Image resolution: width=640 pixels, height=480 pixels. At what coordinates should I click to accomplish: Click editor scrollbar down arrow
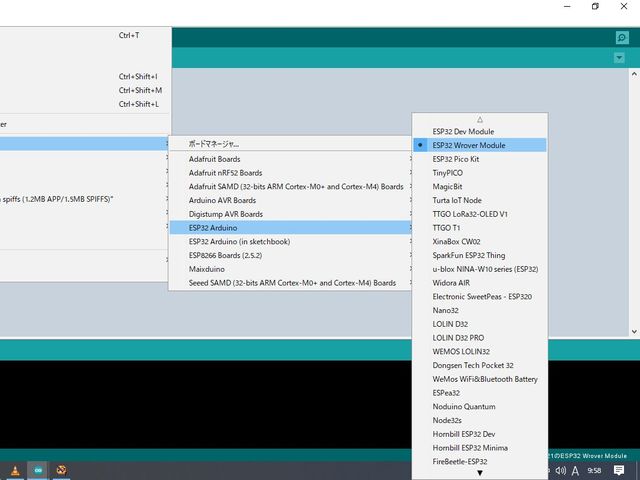pyautogui.click(x=634, y=331)
